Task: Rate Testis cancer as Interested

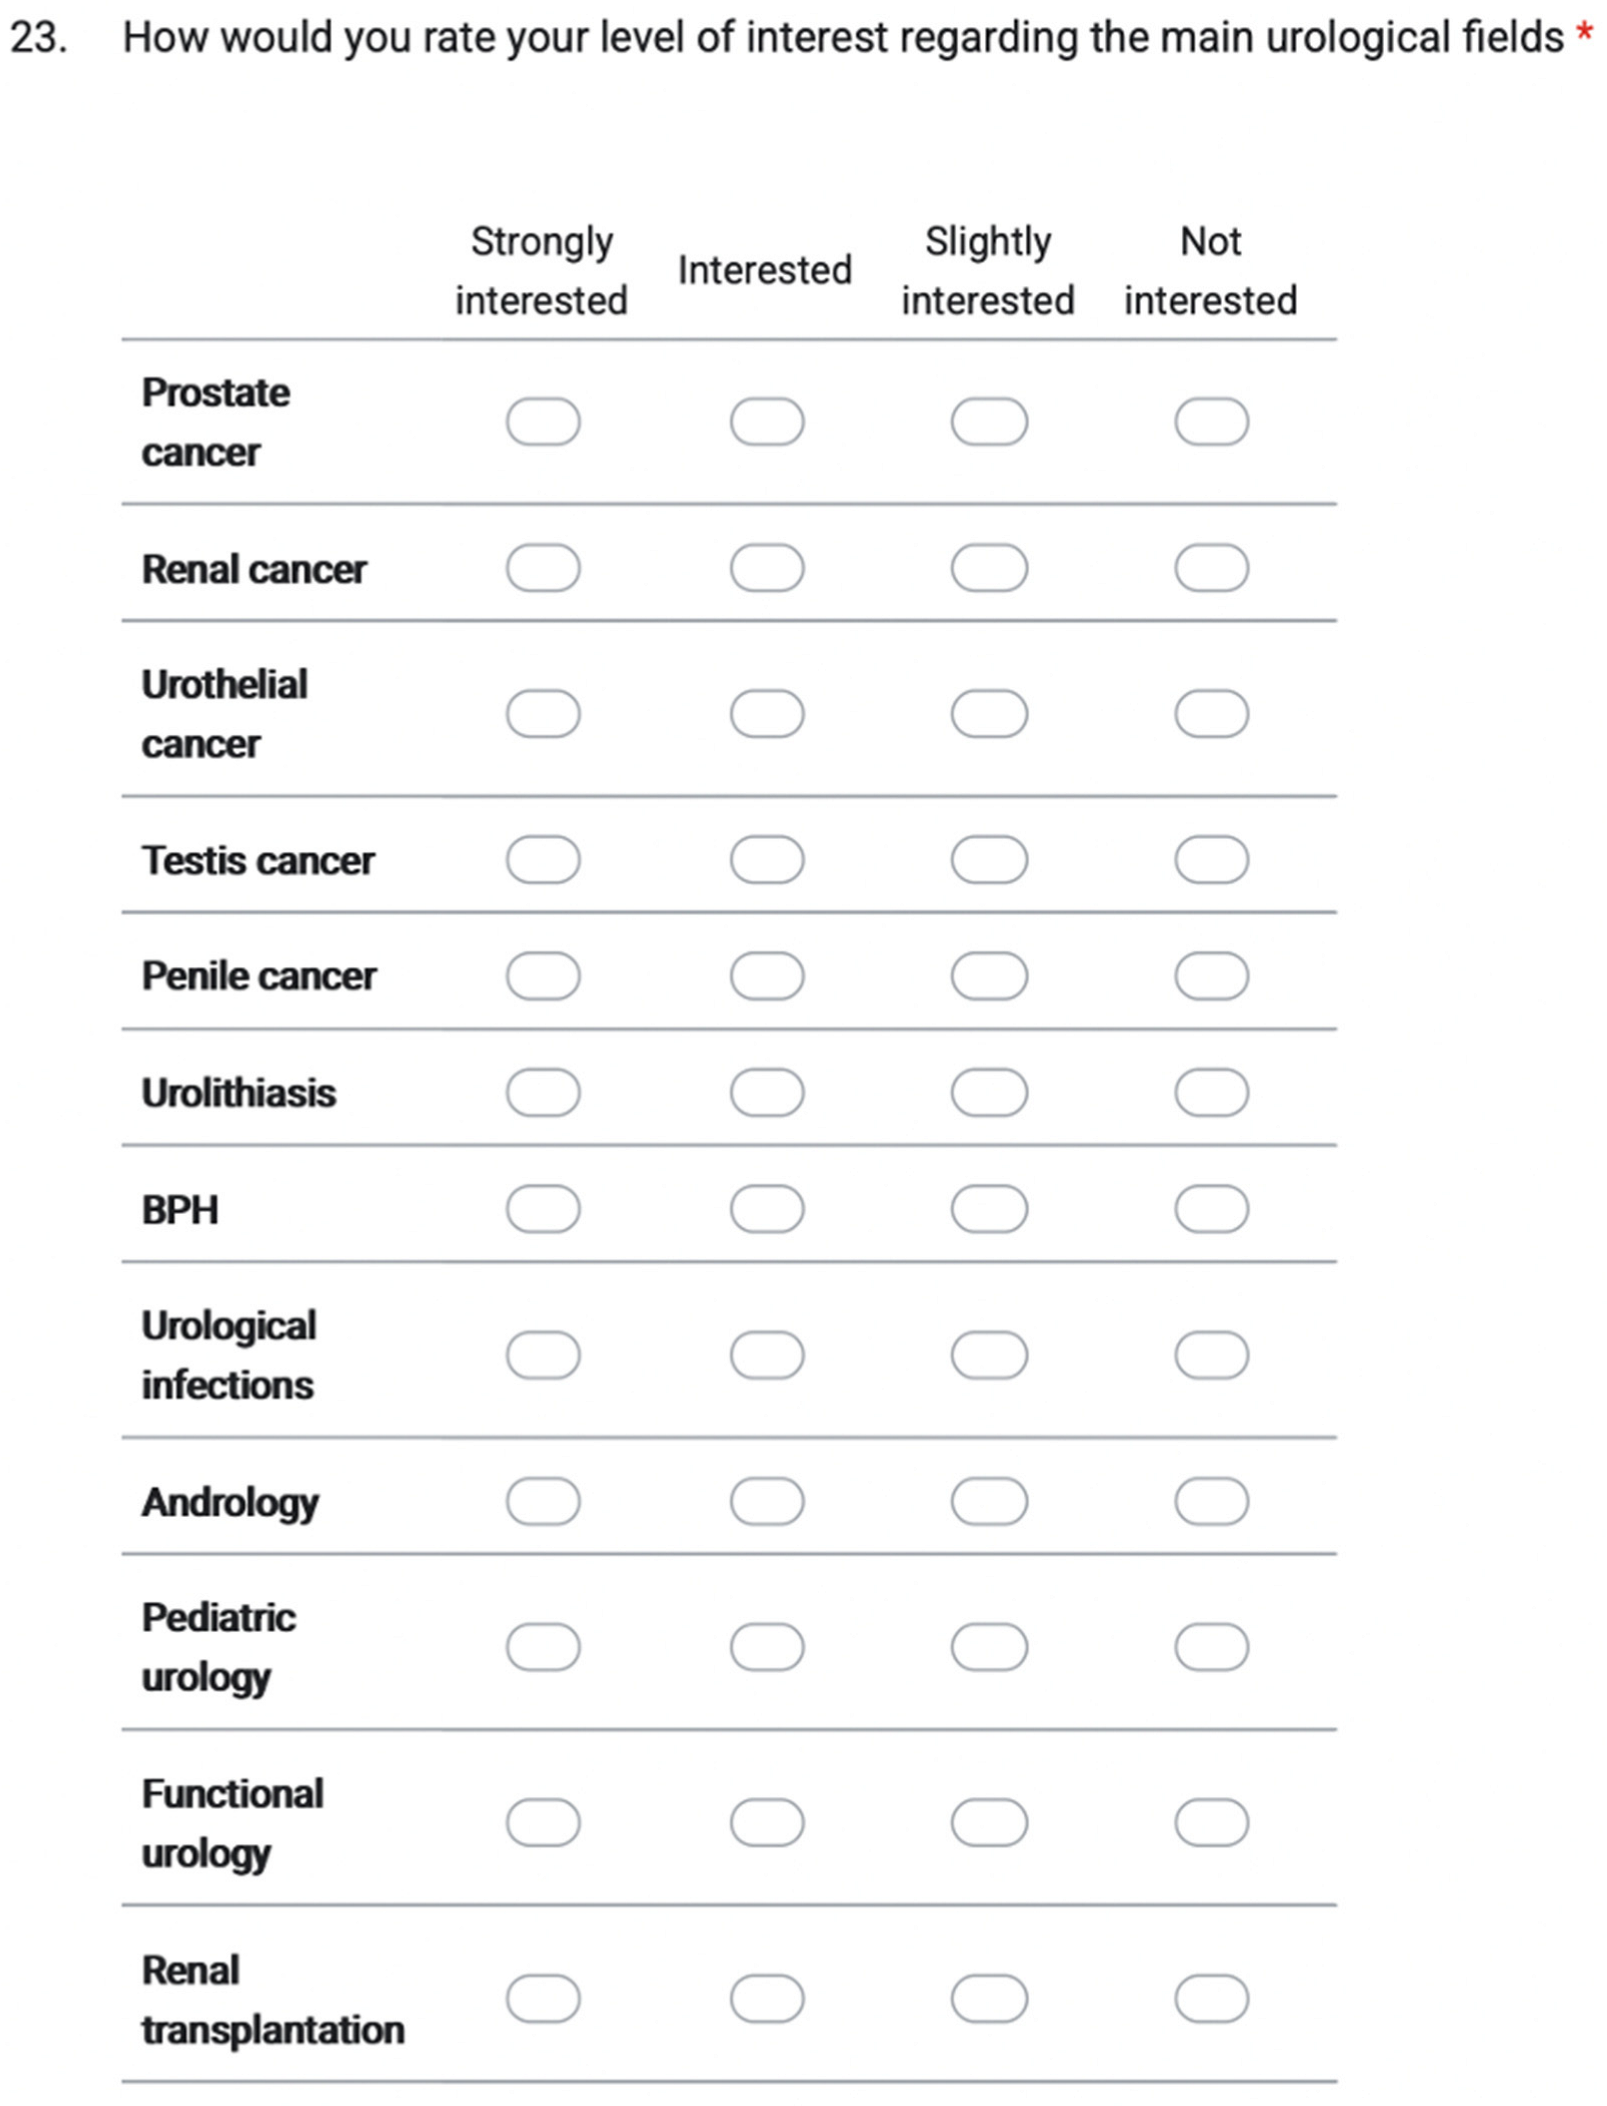Action: pyautogui.click(x=767, y=860)
